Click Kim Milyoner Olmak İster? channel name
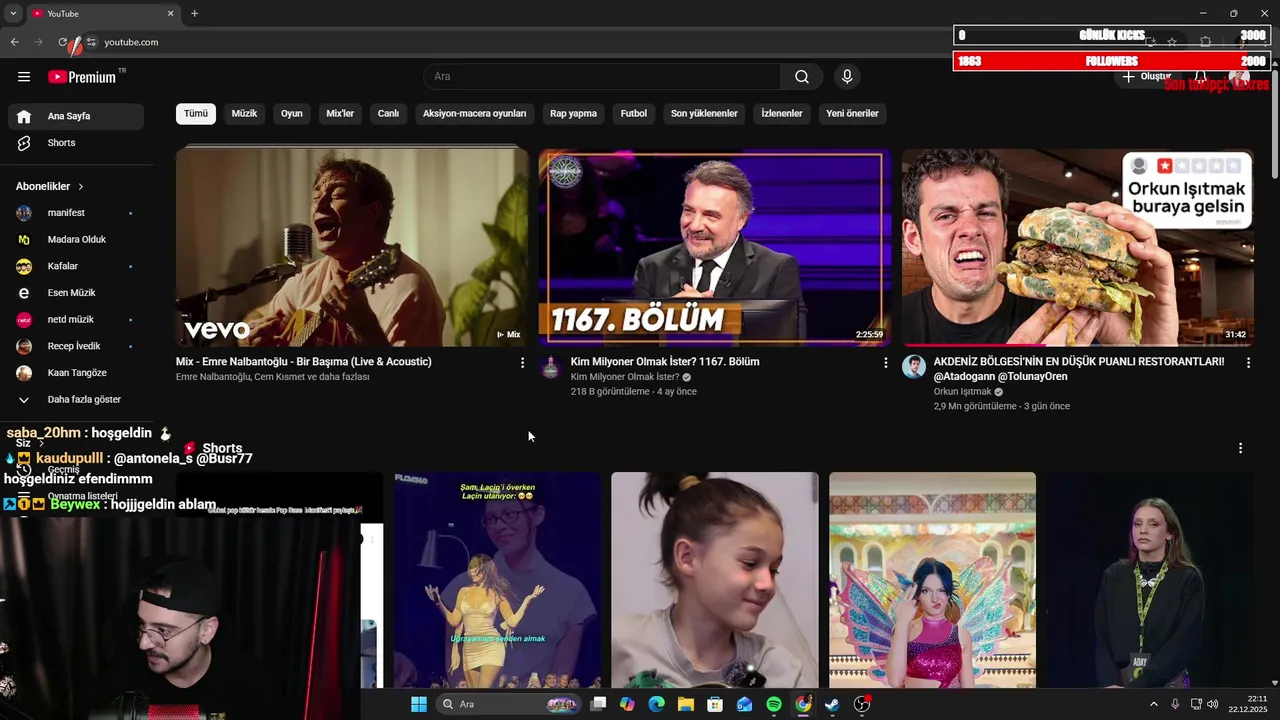 pyautogui.click(x=625, y=377)
